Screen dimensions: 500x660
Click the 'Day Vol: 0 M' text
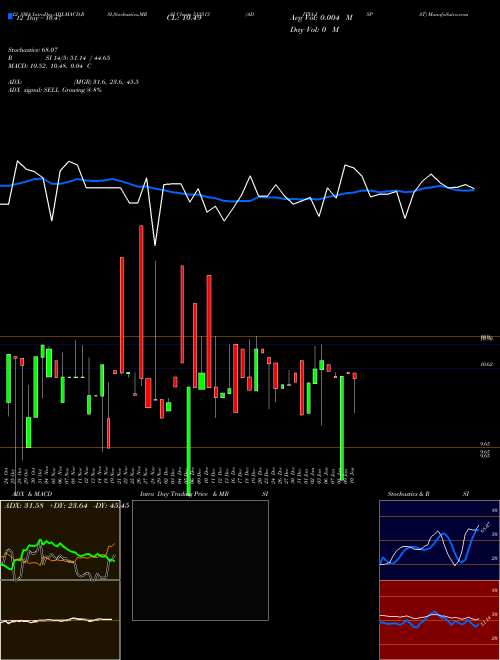(x=314, y=30)
